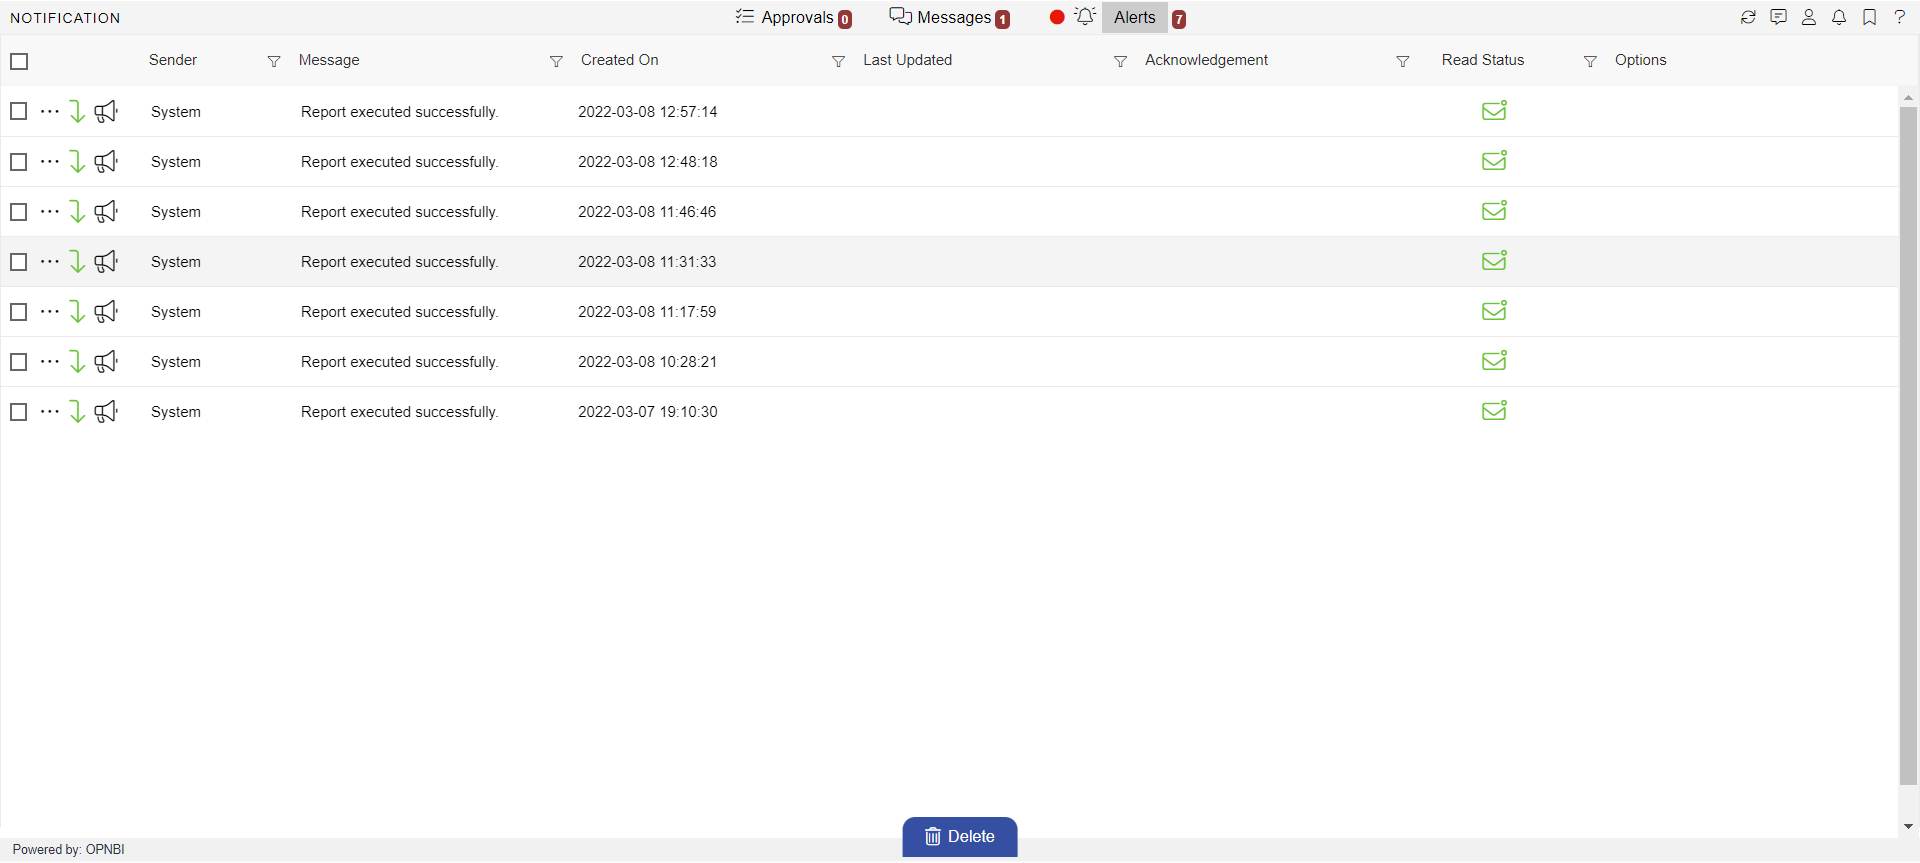Sort by Message column header
Image resolution: width=1920 pixels, height=863 pixels.
tap(329, 60)
